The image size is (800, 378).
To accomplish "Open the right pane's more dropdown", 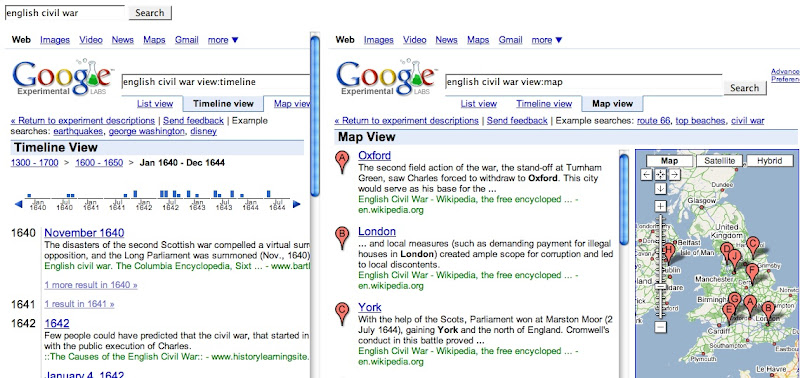I will (547, 40).
